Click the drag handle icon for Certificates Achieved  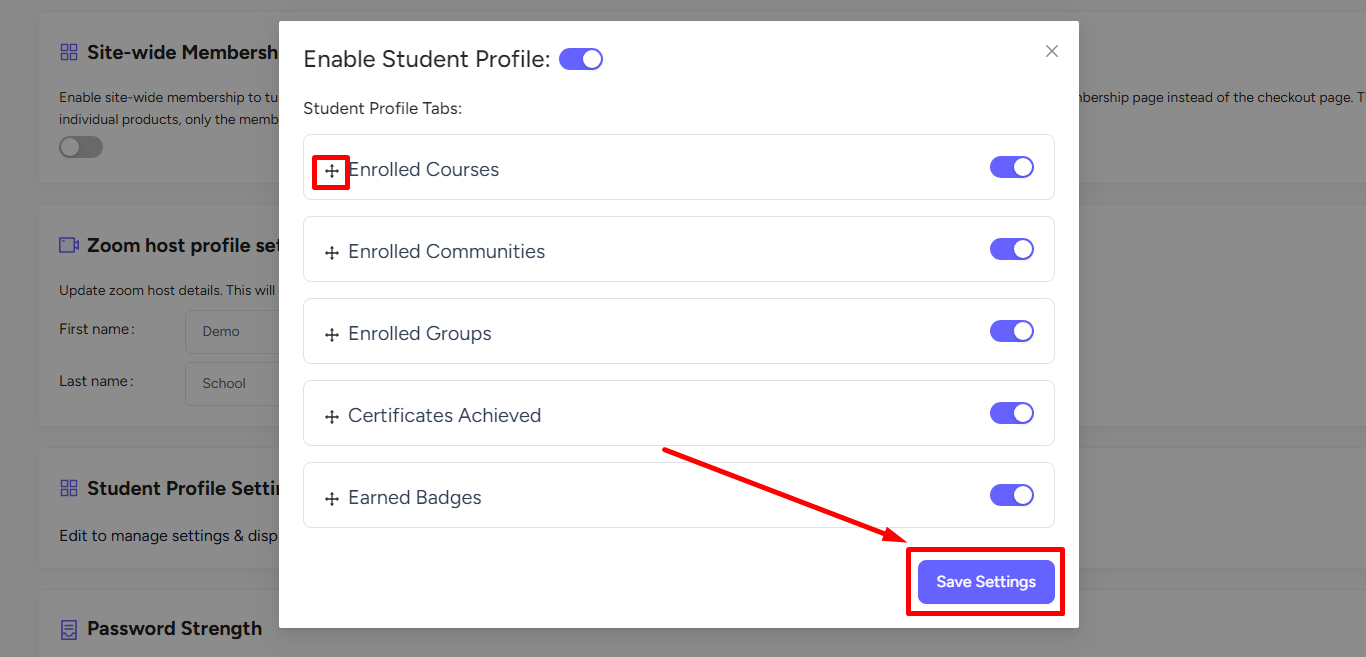332,417
